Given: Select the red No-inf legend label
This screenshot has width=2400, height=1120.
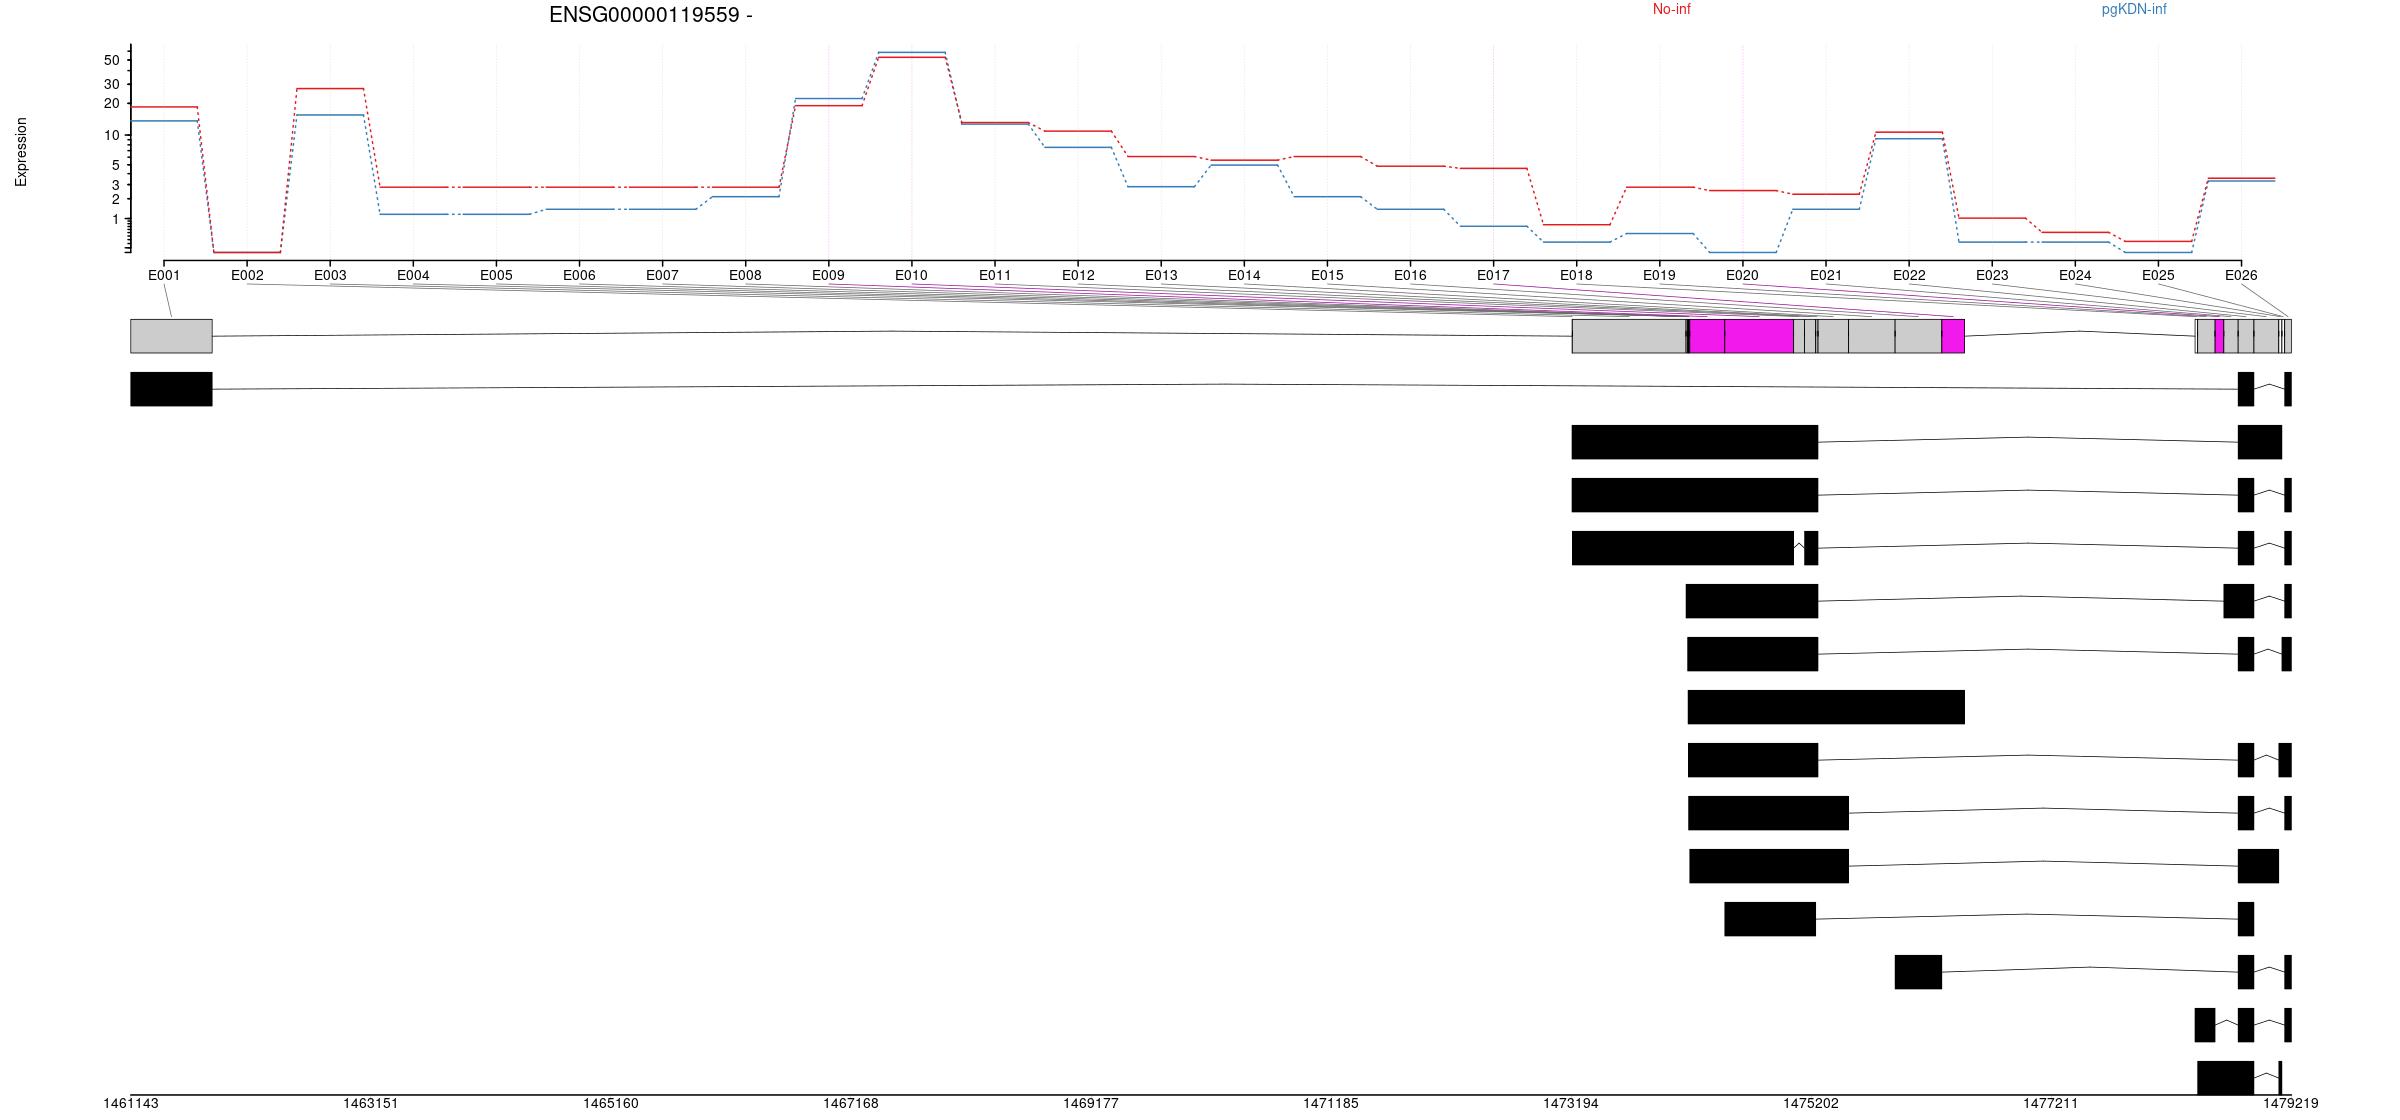Looking at the screenshot, I should coord(1671,10).
